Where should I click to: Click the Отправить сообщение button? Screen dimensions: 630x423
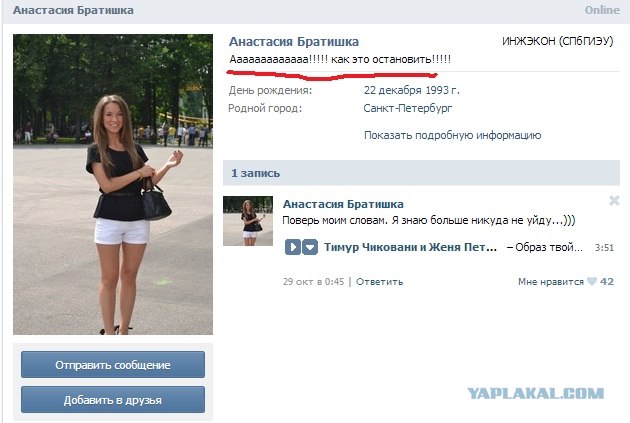point(113,364)
